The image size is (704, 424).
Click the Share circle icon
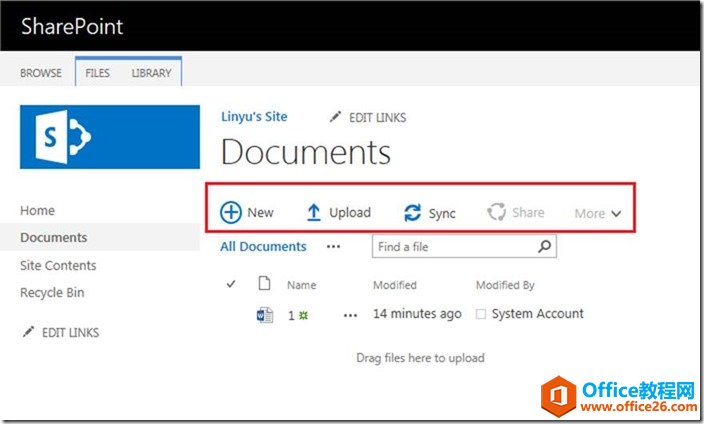497,212
